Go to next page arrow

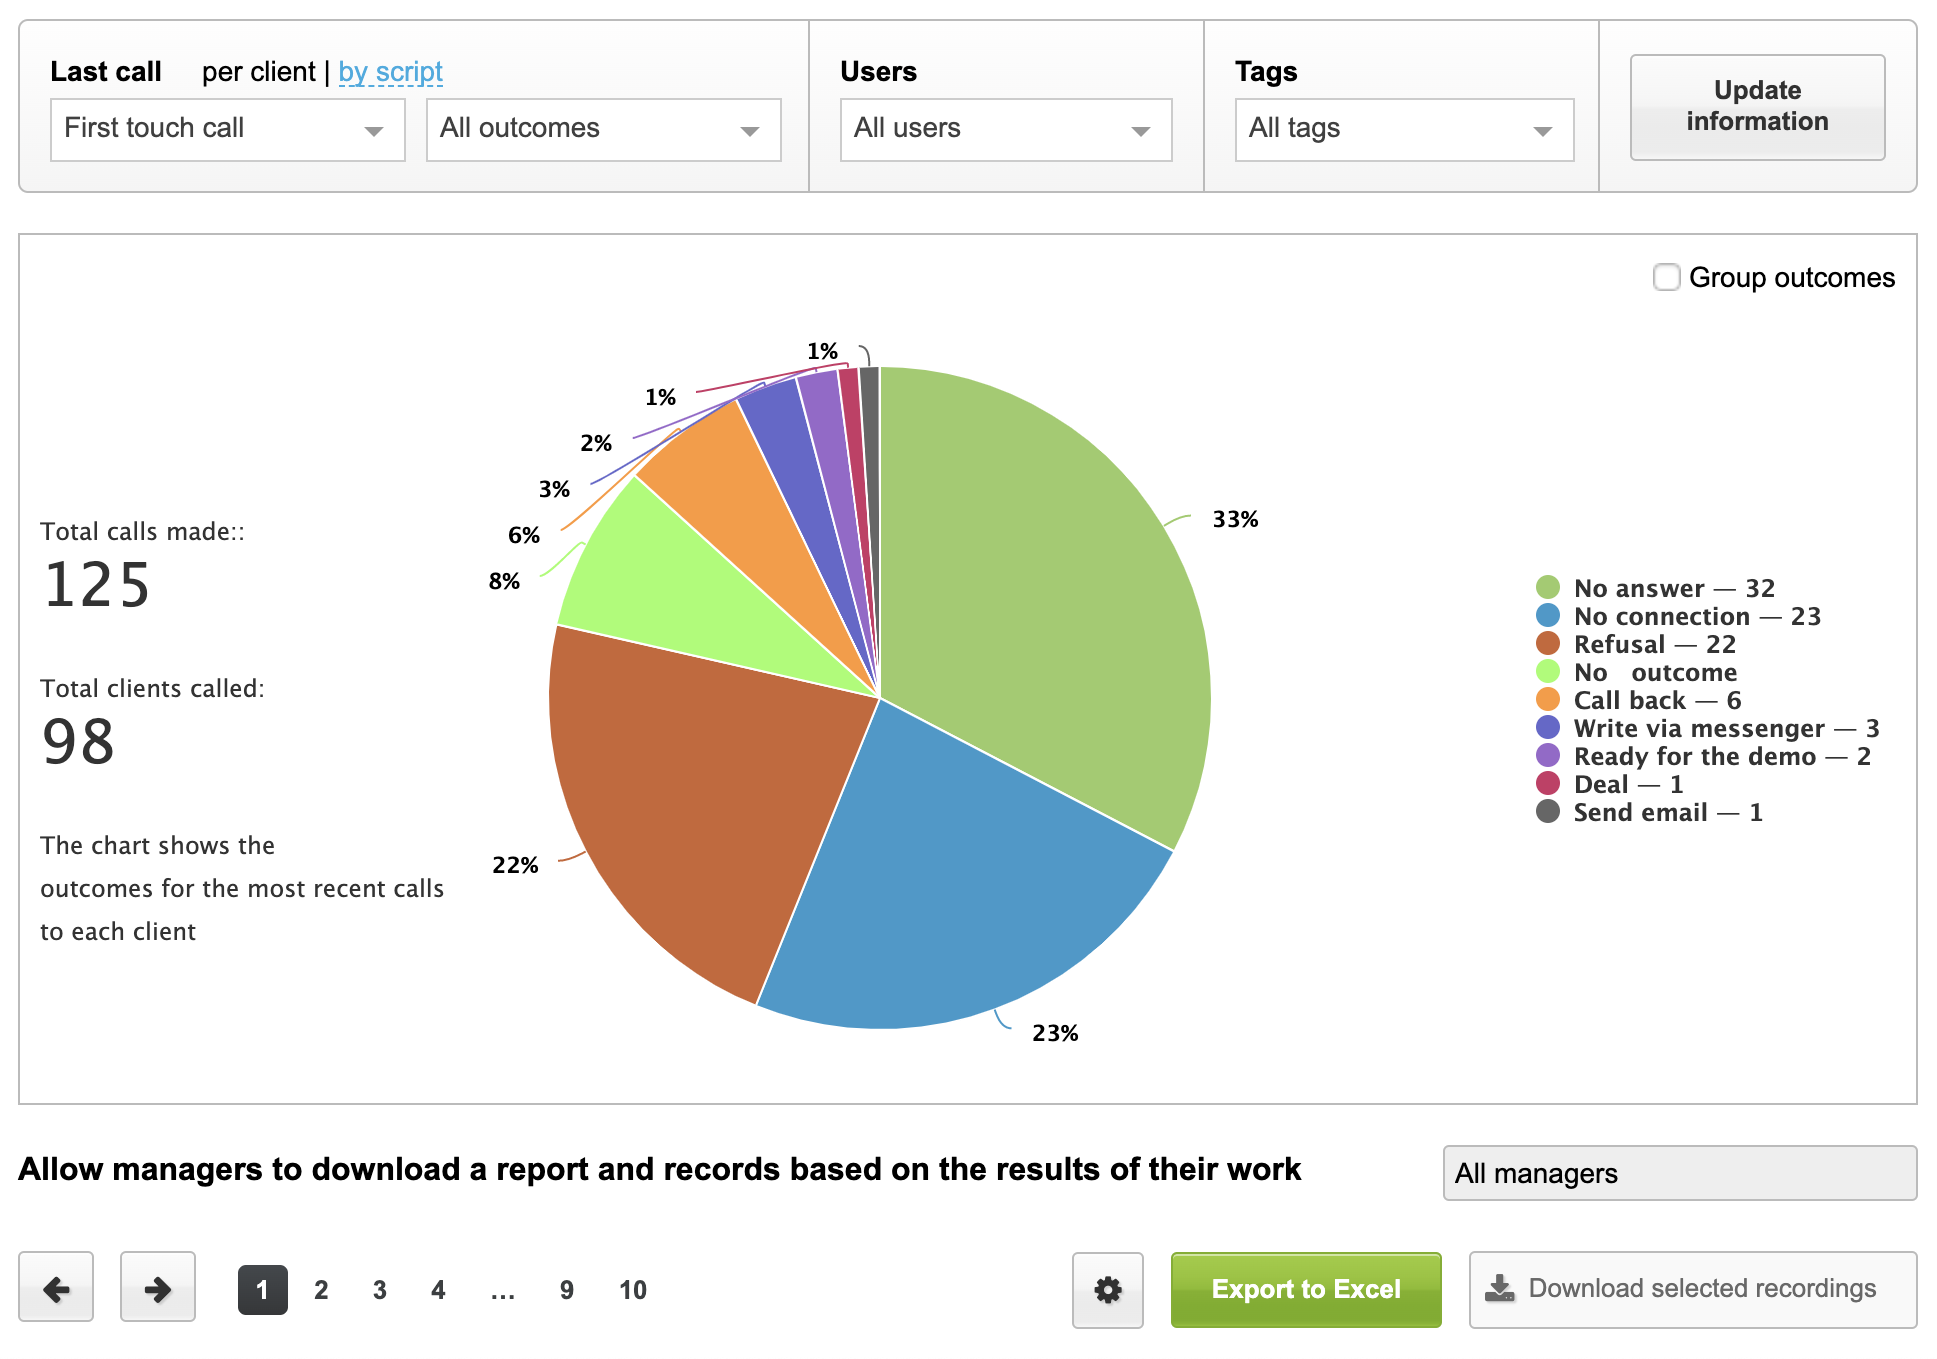pos(157,1288)
